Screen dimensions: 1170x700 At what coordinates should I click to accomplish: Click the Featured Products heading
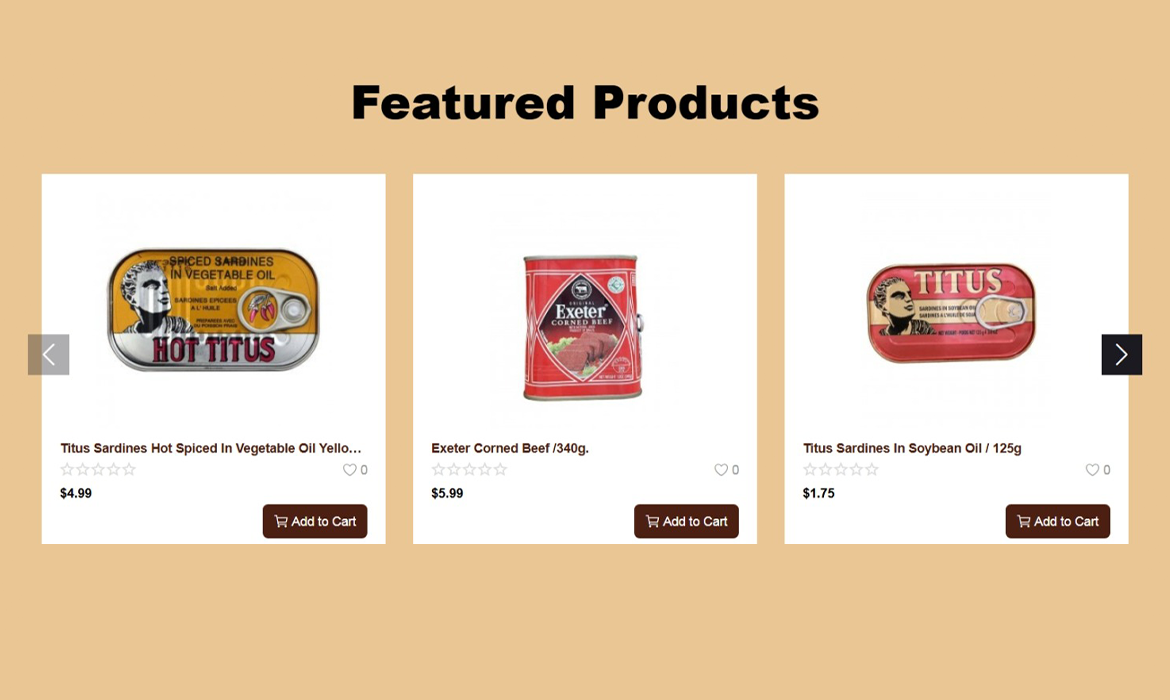[585, 102]
